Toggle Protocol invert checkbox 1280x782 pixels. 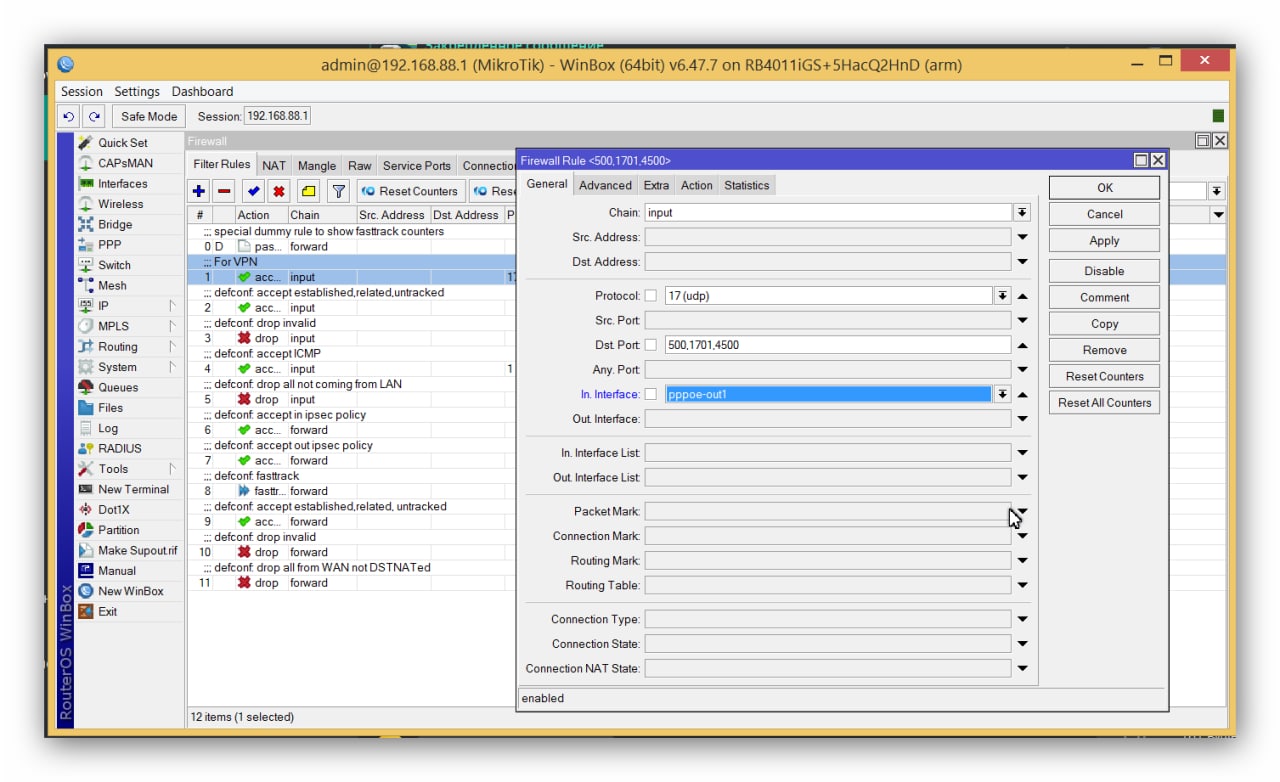click(651, 296)
